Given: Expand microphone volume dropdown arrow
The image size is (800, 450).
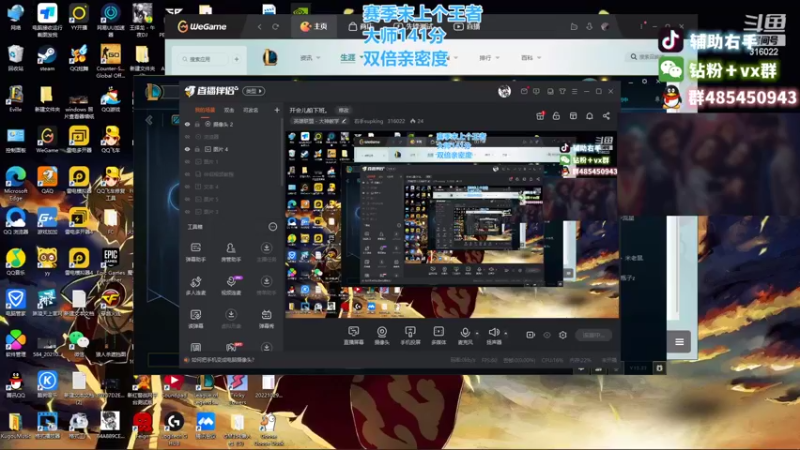Looking at the screenshot, I should (x=477, y=334).
